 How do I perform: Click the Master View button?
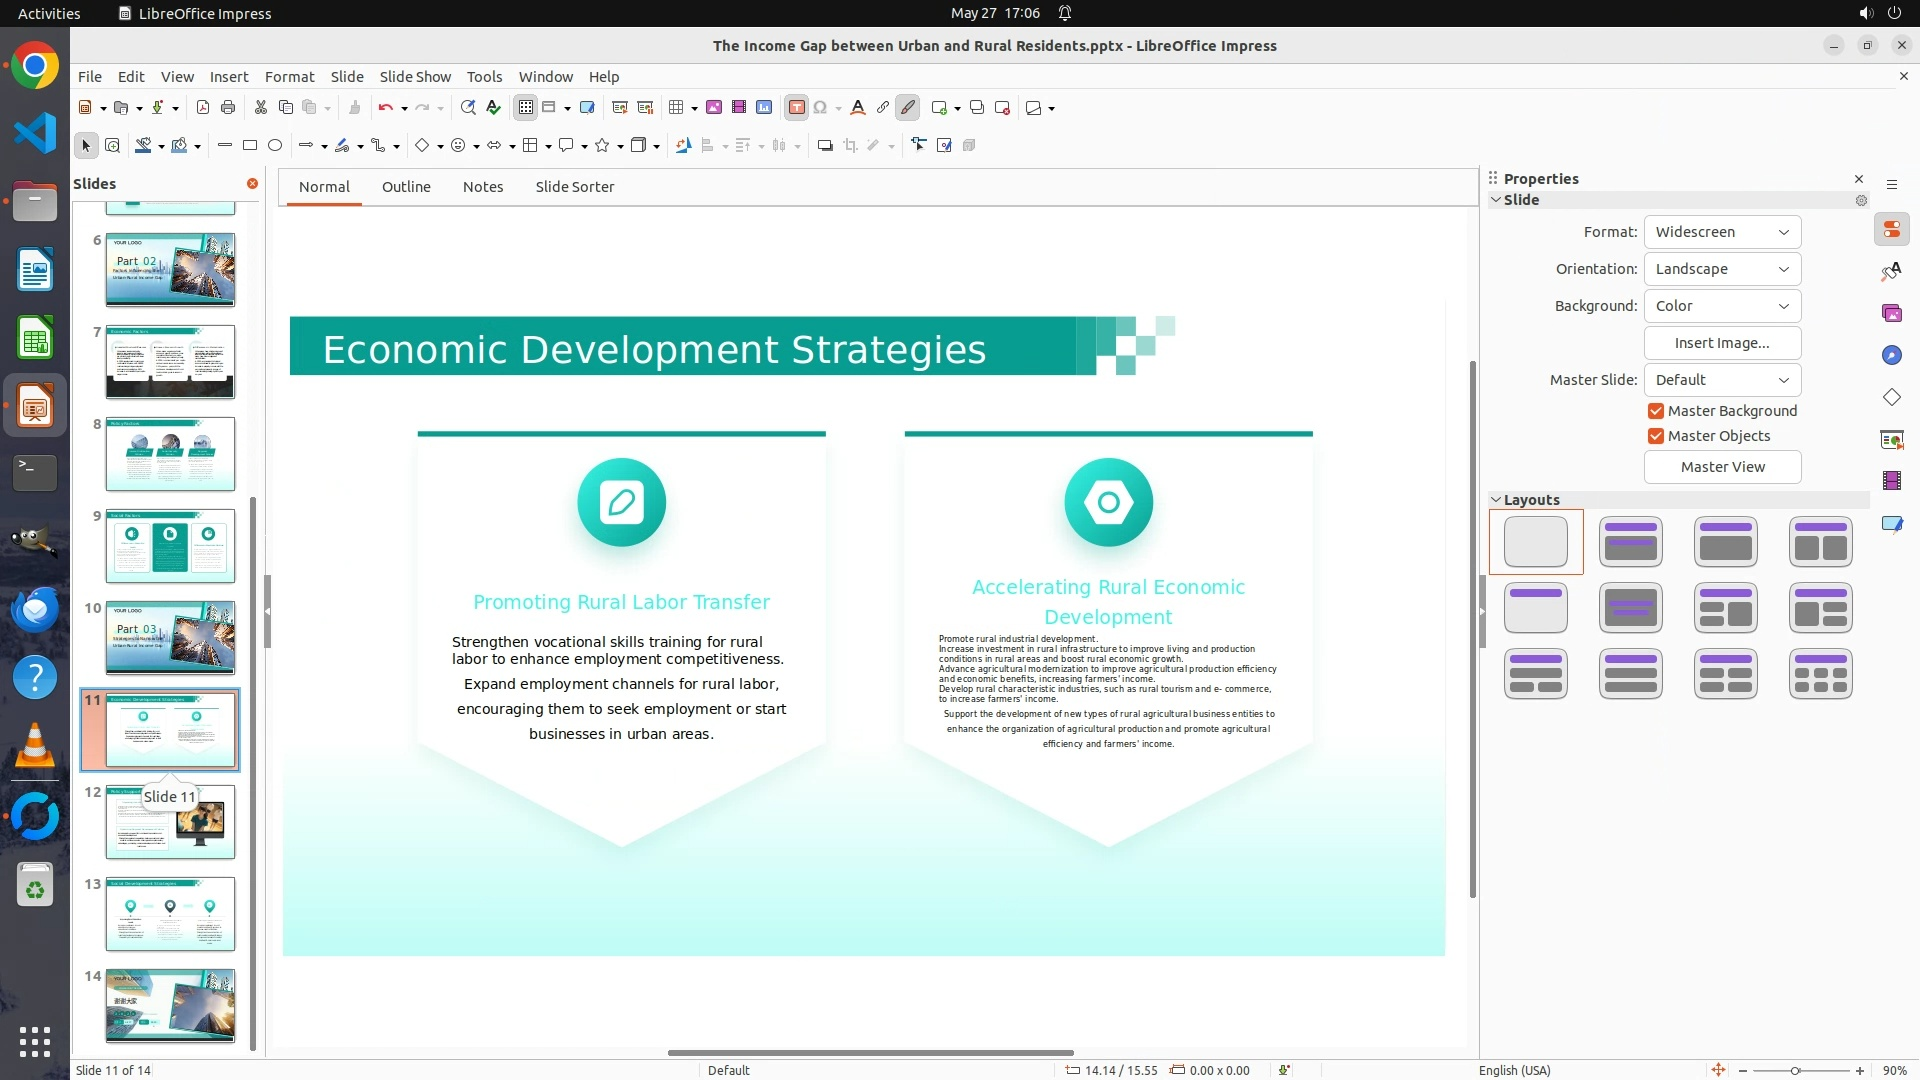point(1721,467)
